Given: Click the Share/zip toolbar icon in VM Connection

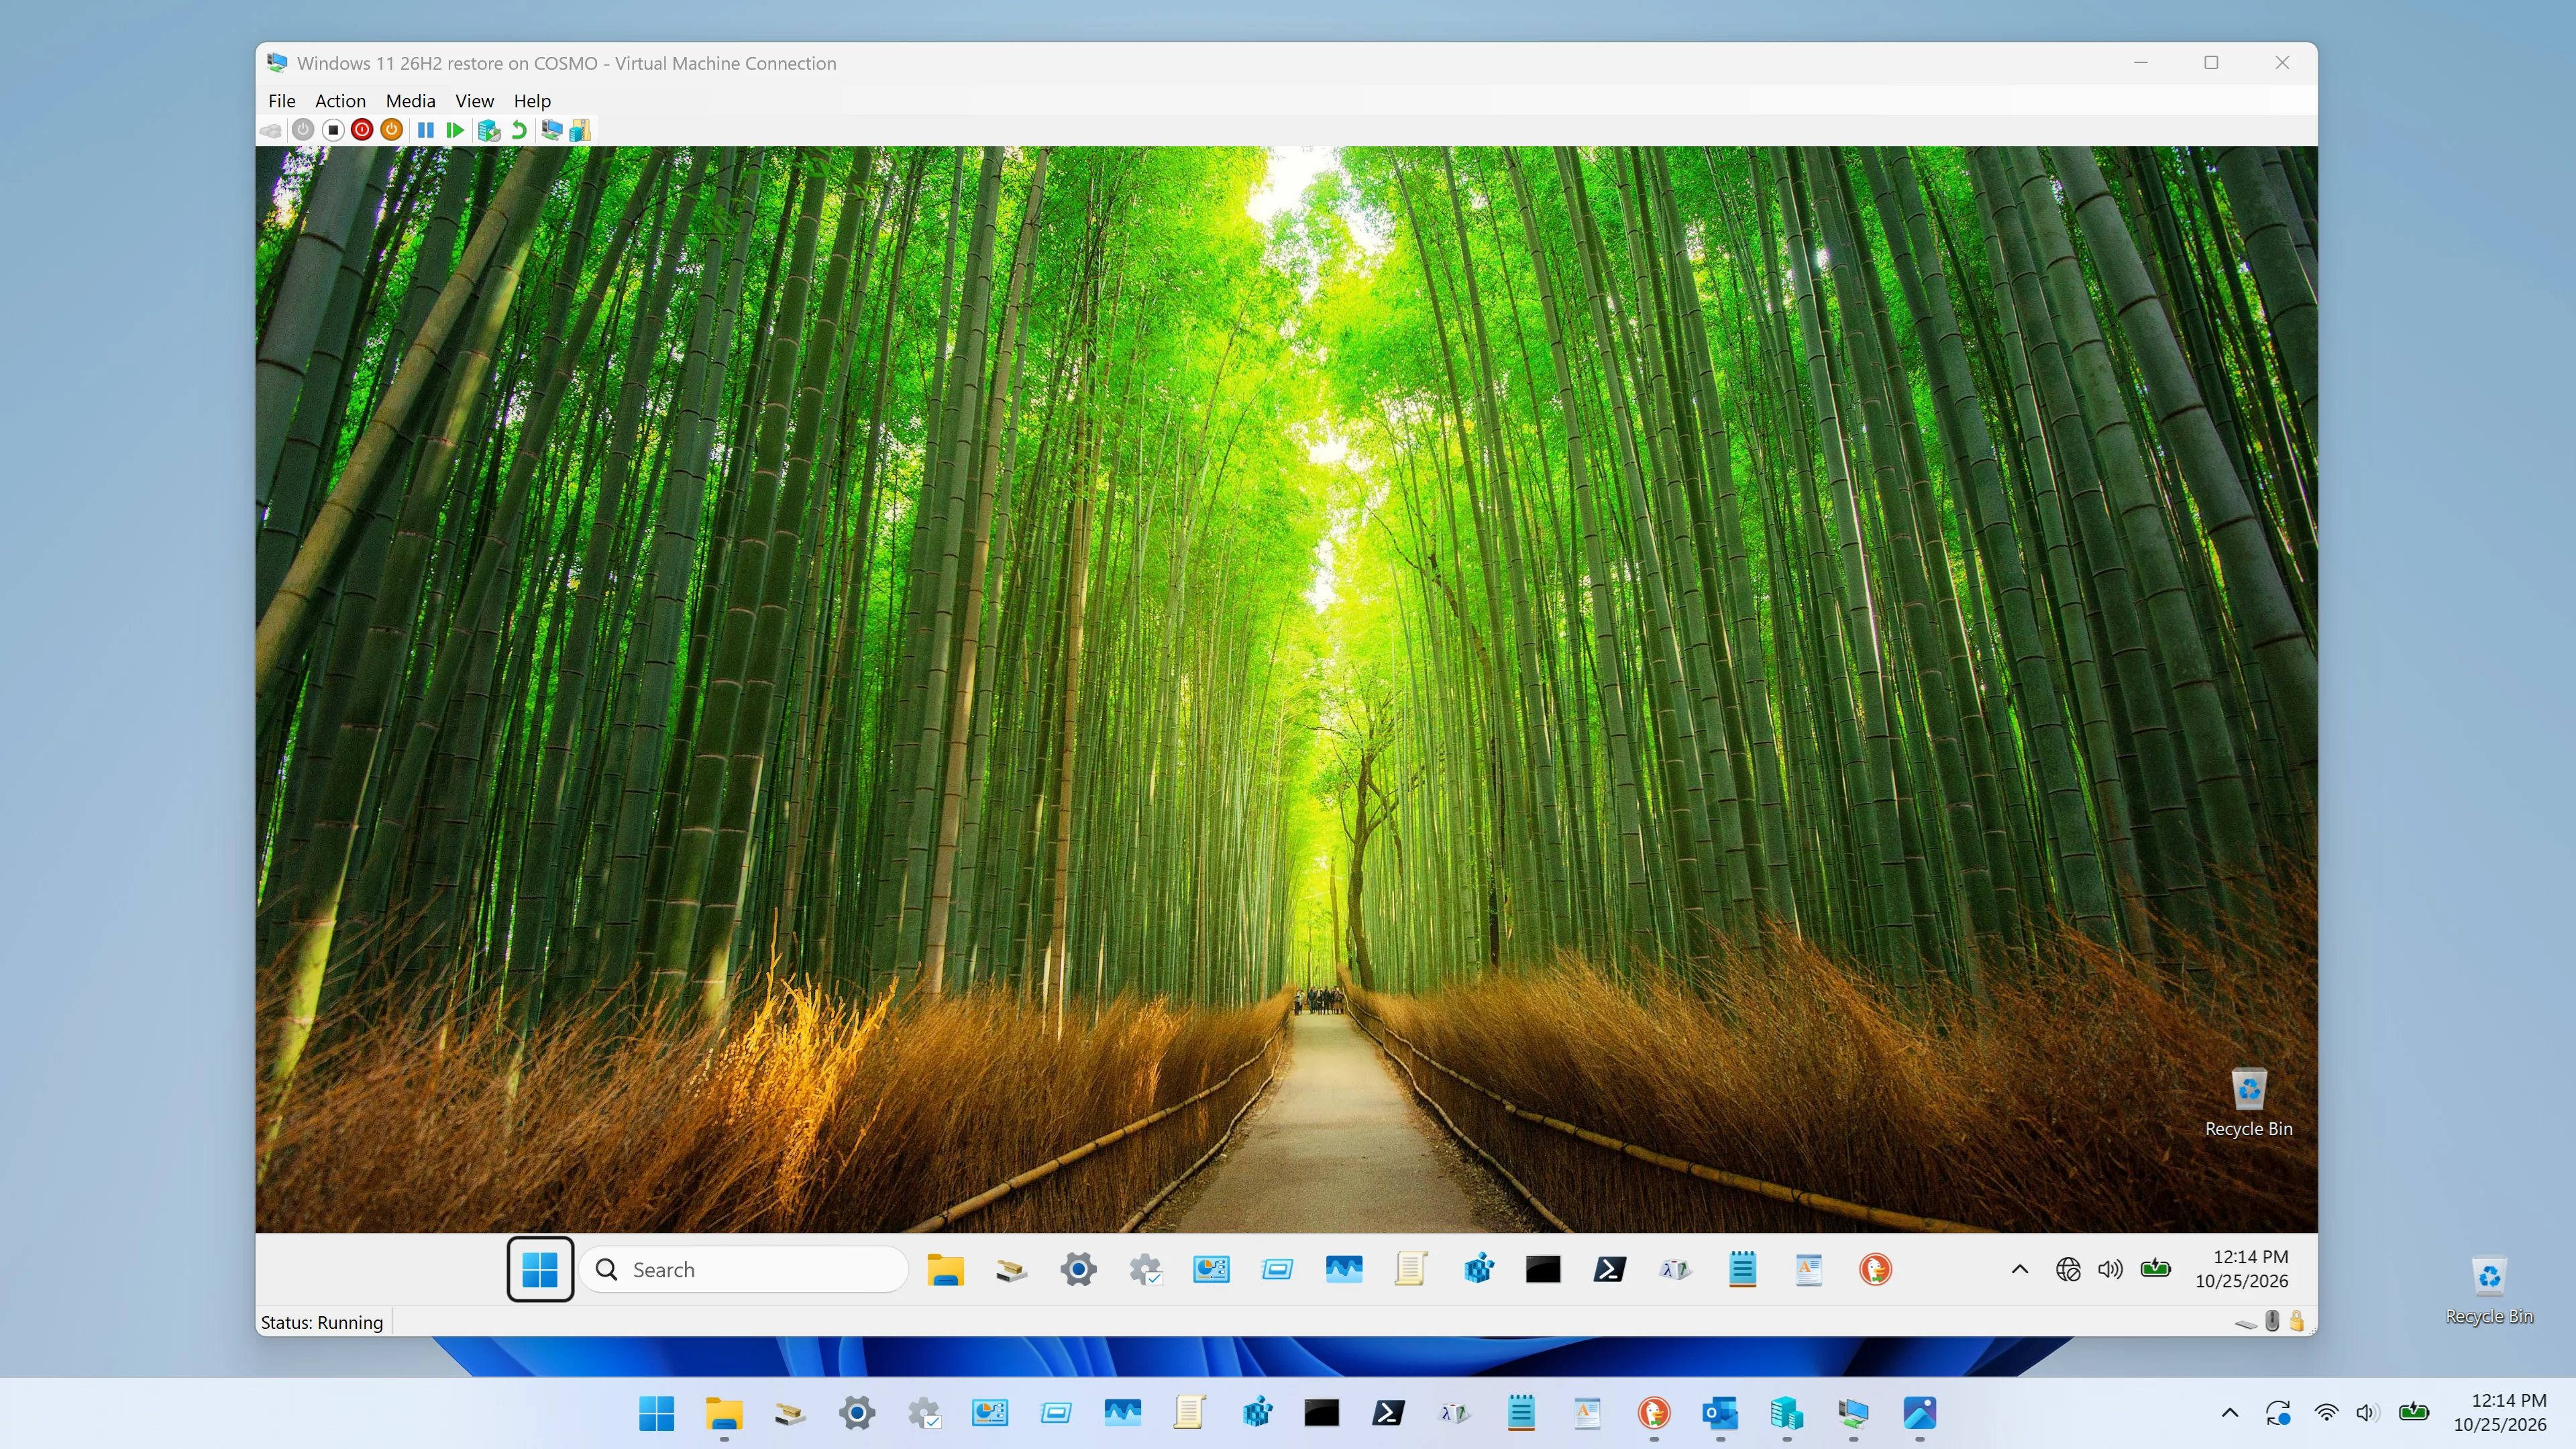Looking at the screenshot, I should click(x=580, y=130).
